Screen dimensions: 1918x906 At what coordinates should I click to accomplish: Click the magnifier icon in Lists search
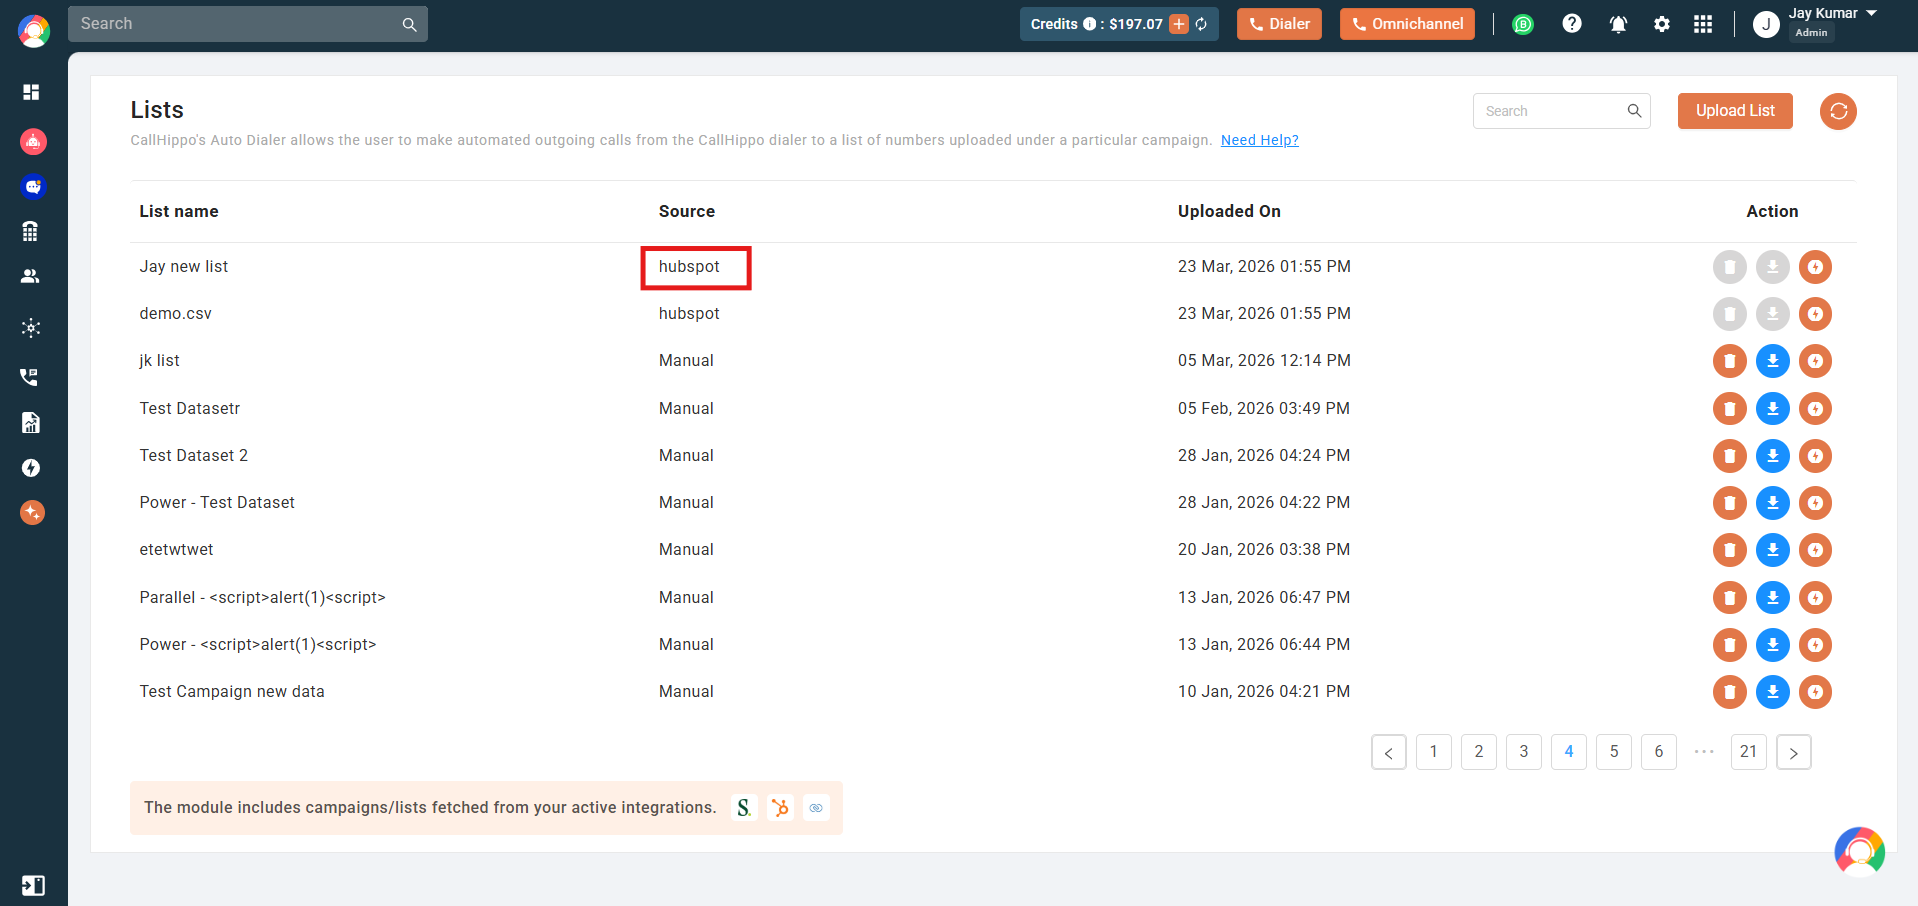pyautogui.click(x=1634, y=111)
